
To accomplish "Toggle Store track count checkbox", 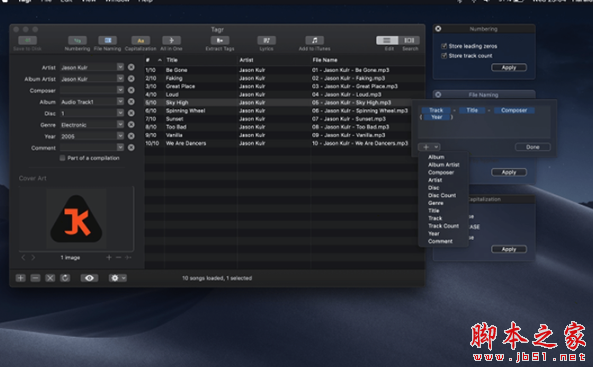I will (444, 56).
